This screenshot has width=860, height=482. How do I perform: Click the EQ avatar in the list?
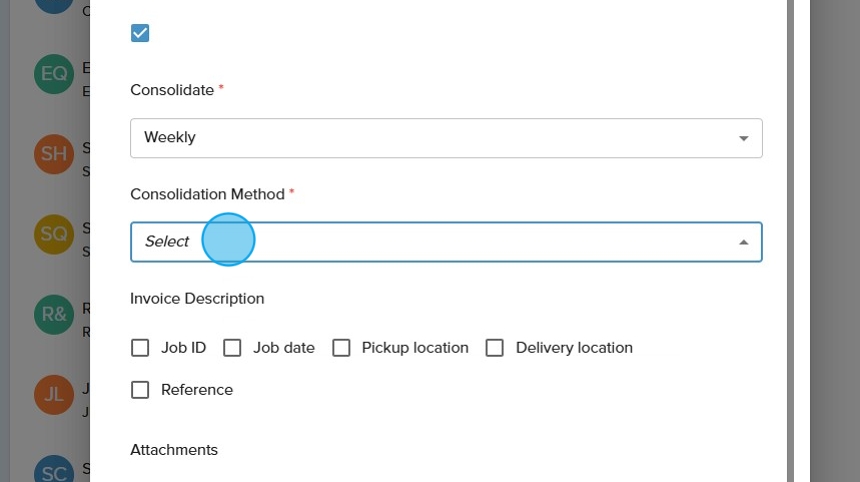(x=54, y=74)
